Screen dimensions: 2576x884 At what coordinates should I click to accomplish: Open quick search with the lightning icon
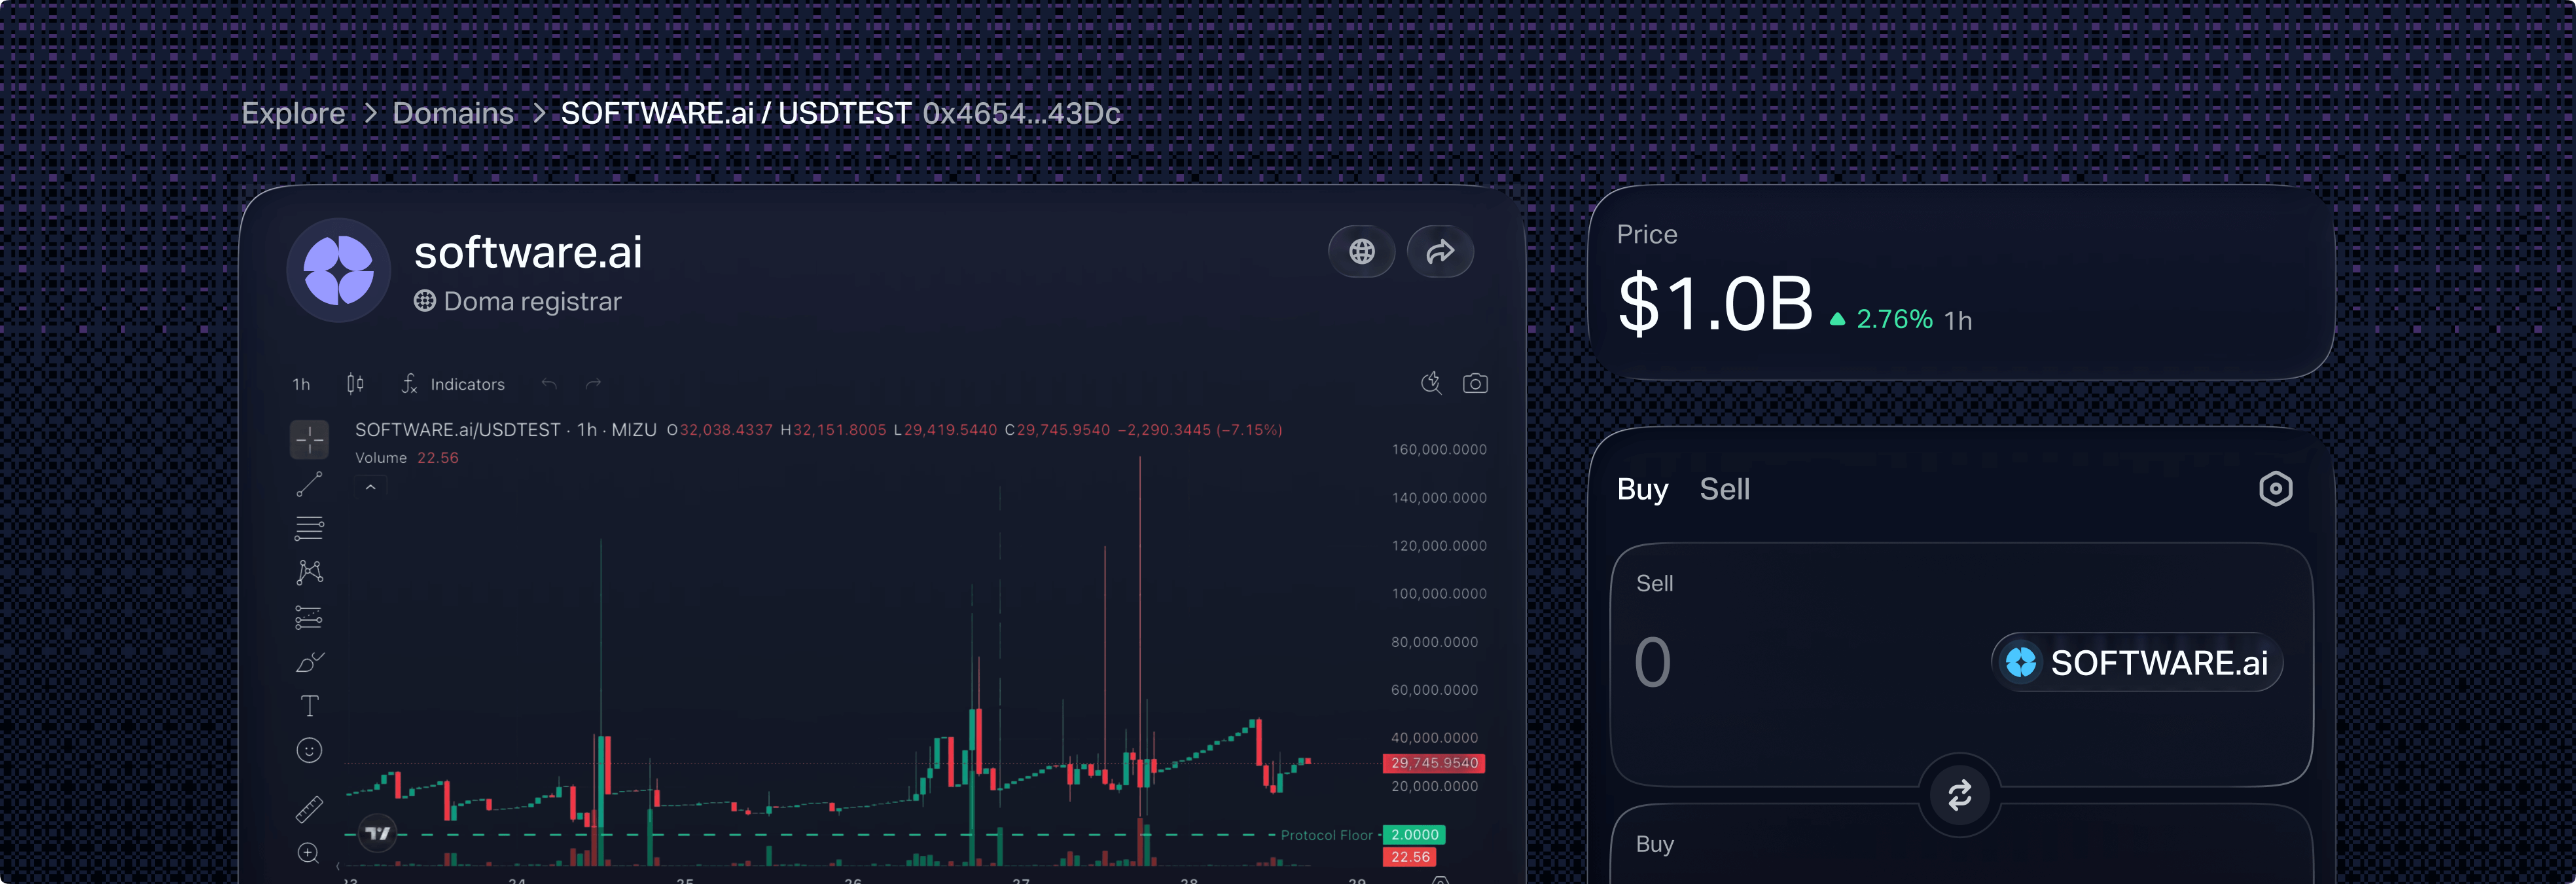click(1430, 384)
